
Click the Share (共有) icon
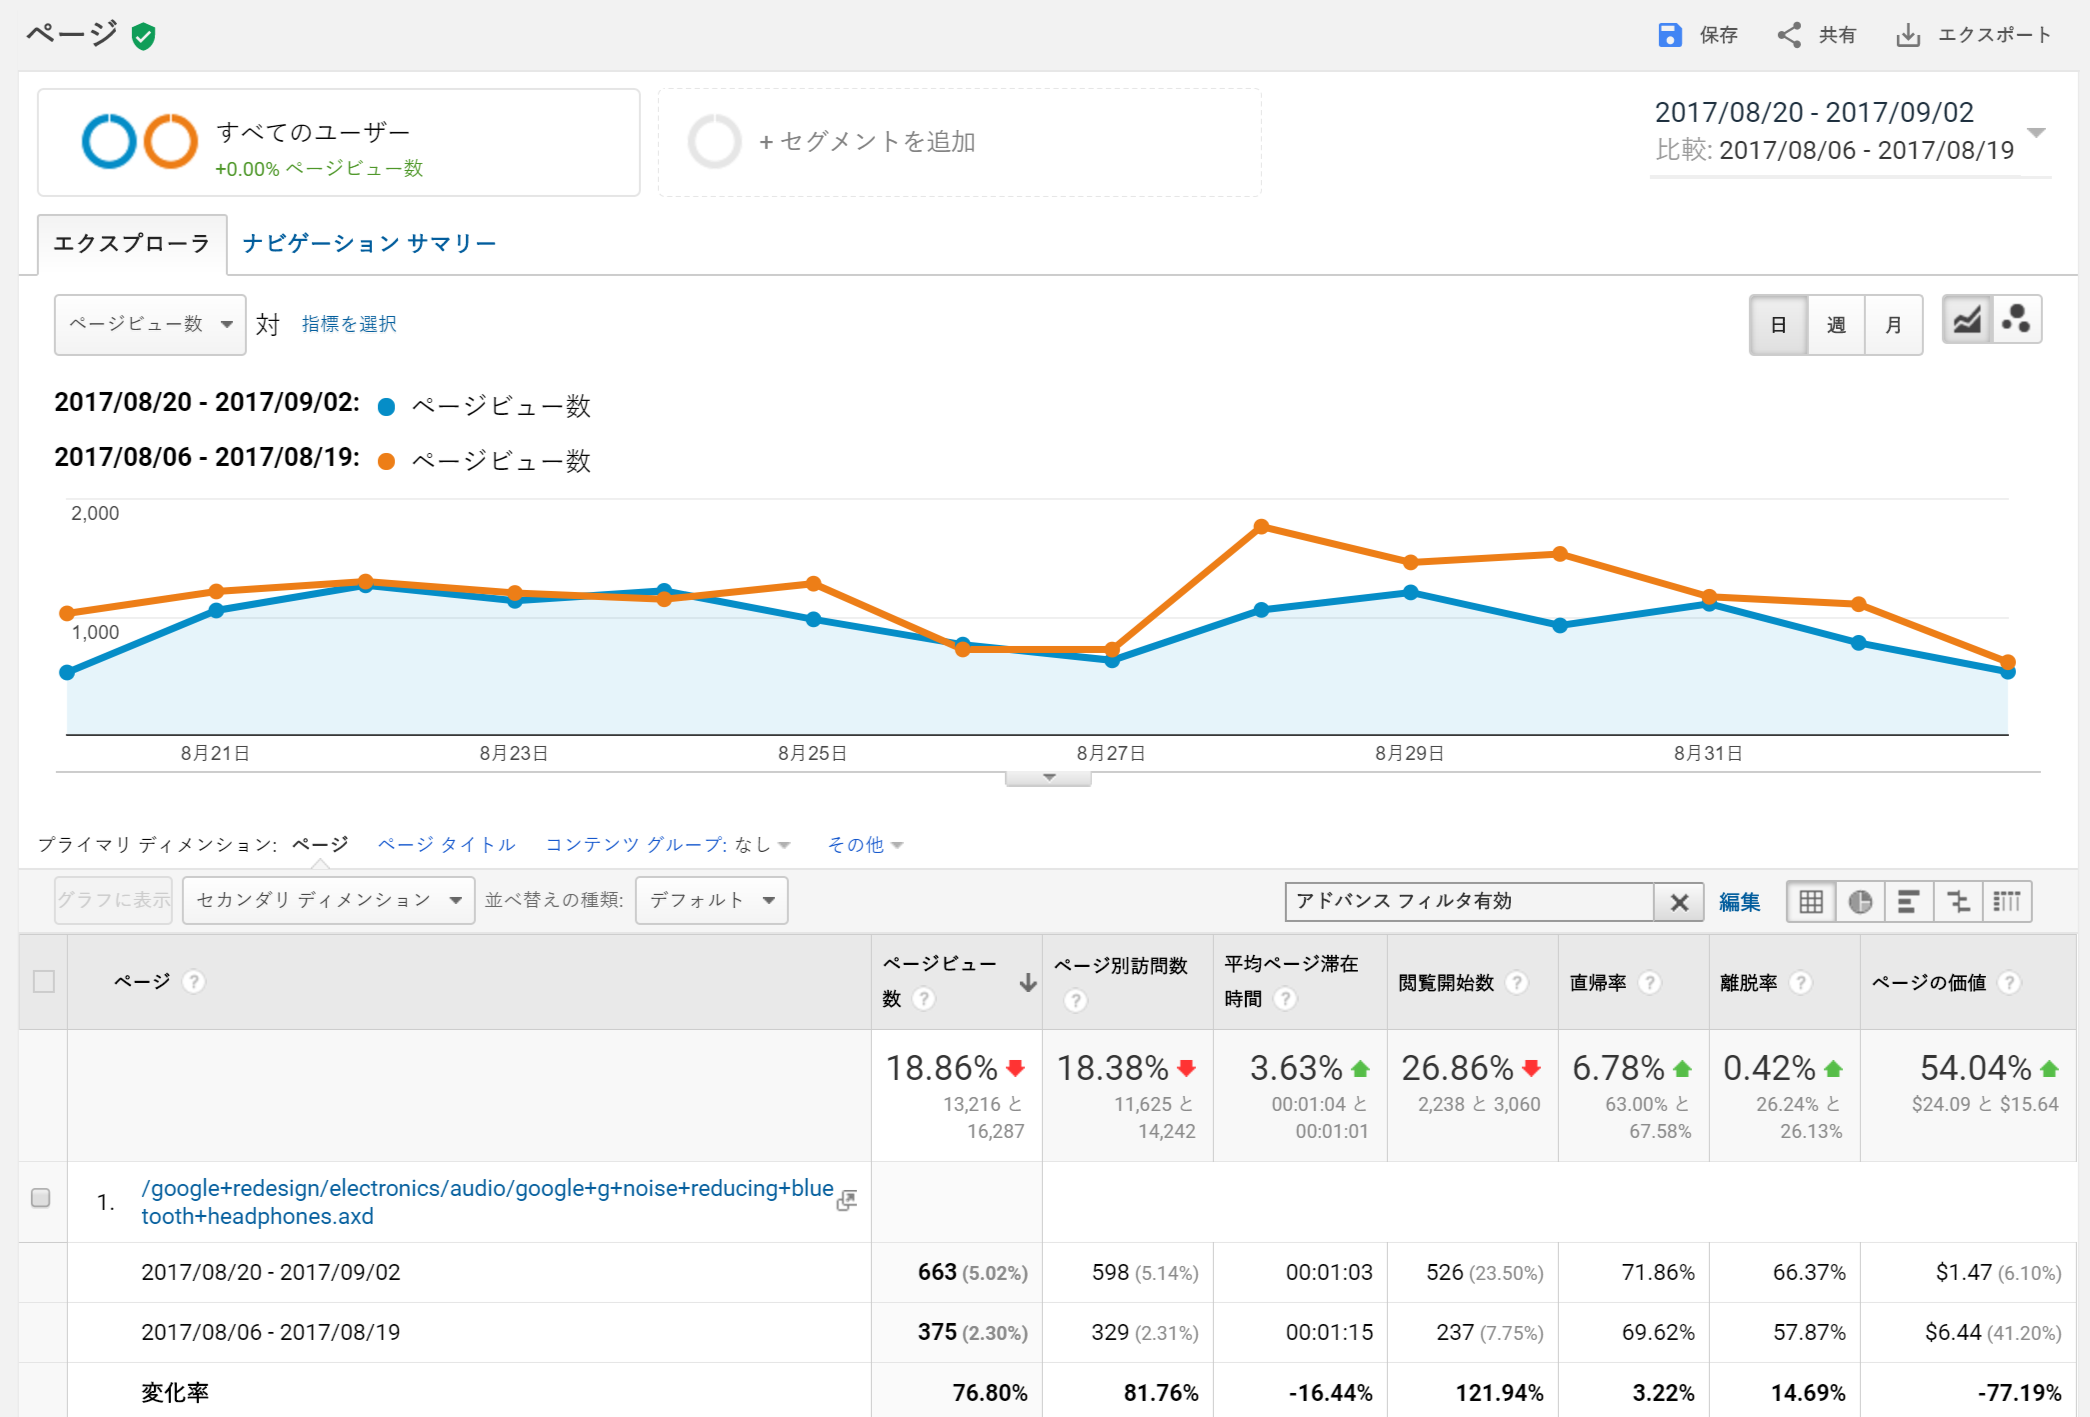tap(1788, 35)
